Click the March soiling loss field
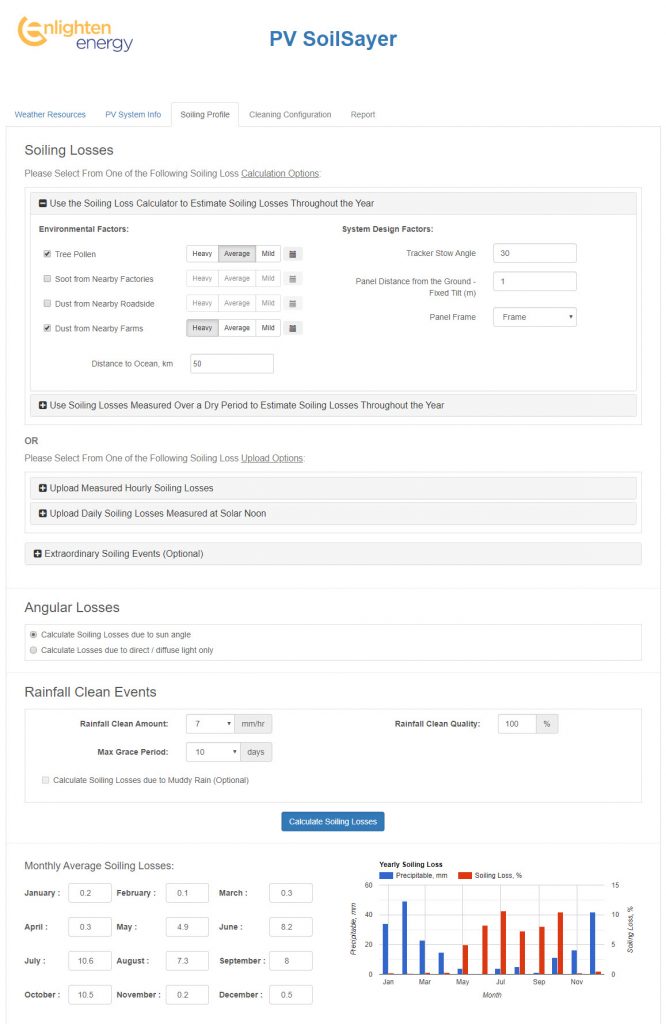Screen dimensions: 666x1024 click(x=291, y=893)
